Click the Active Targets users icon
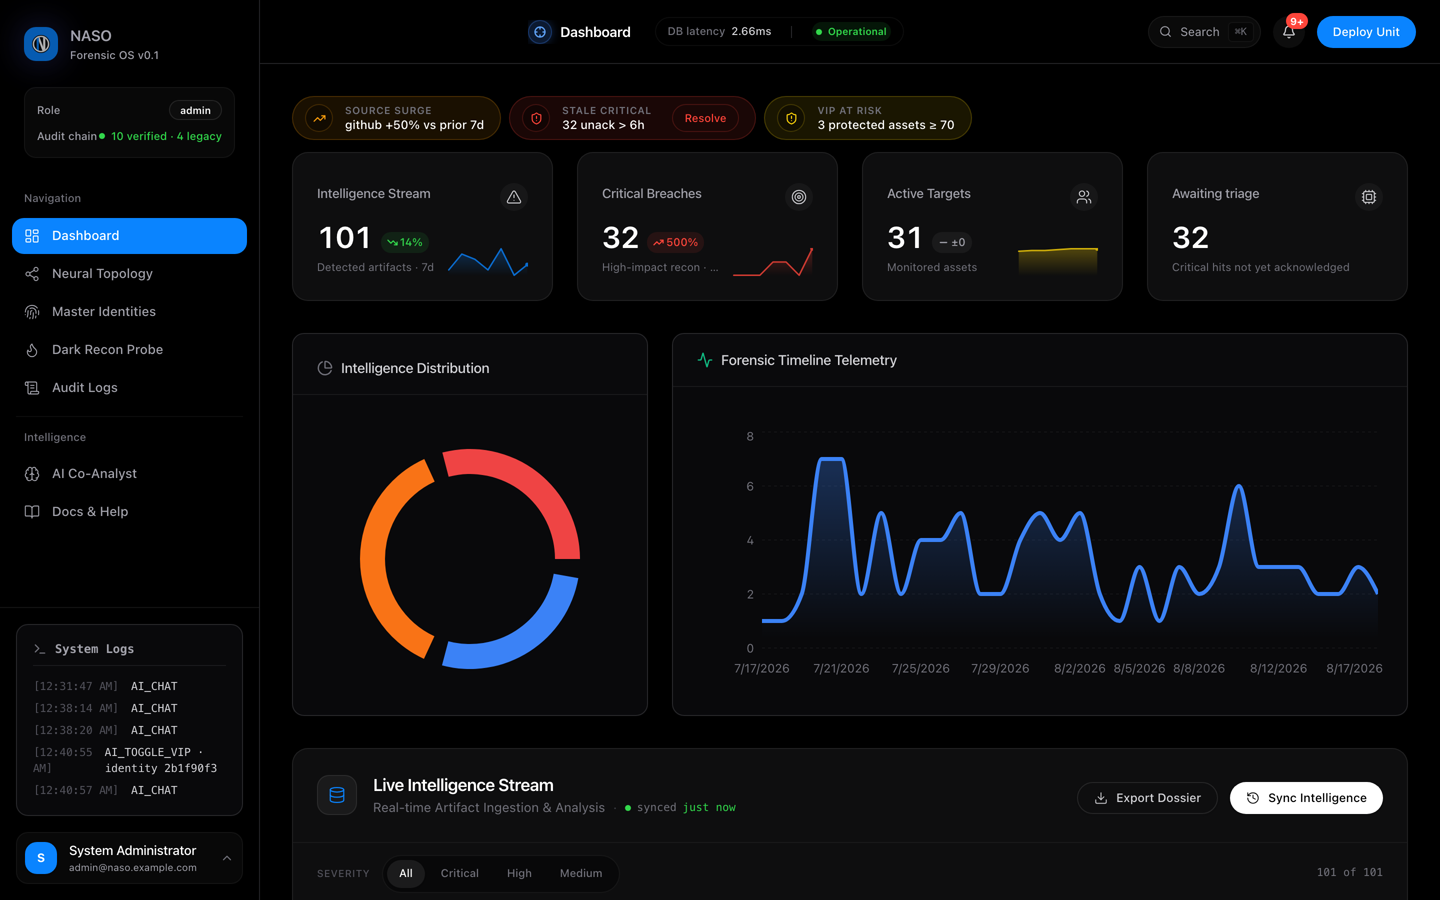Image resolution: width=1440 pixels, height=900 pixels. [x=1084, y=197]
